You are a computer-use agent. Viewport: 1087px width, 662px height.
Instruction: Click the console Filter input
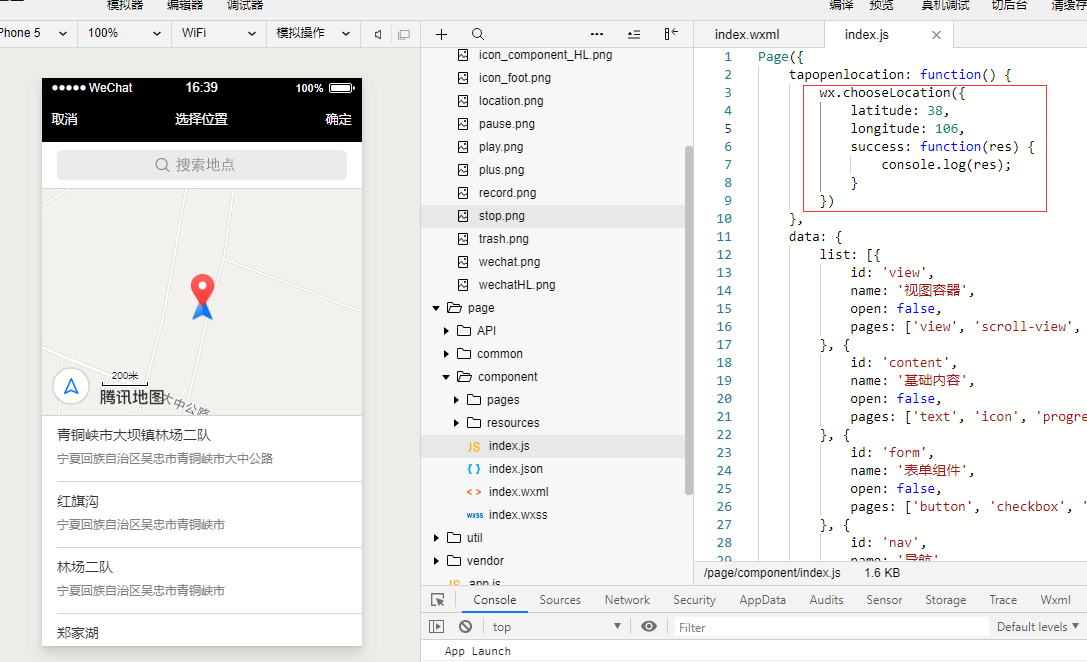point(831,627)
